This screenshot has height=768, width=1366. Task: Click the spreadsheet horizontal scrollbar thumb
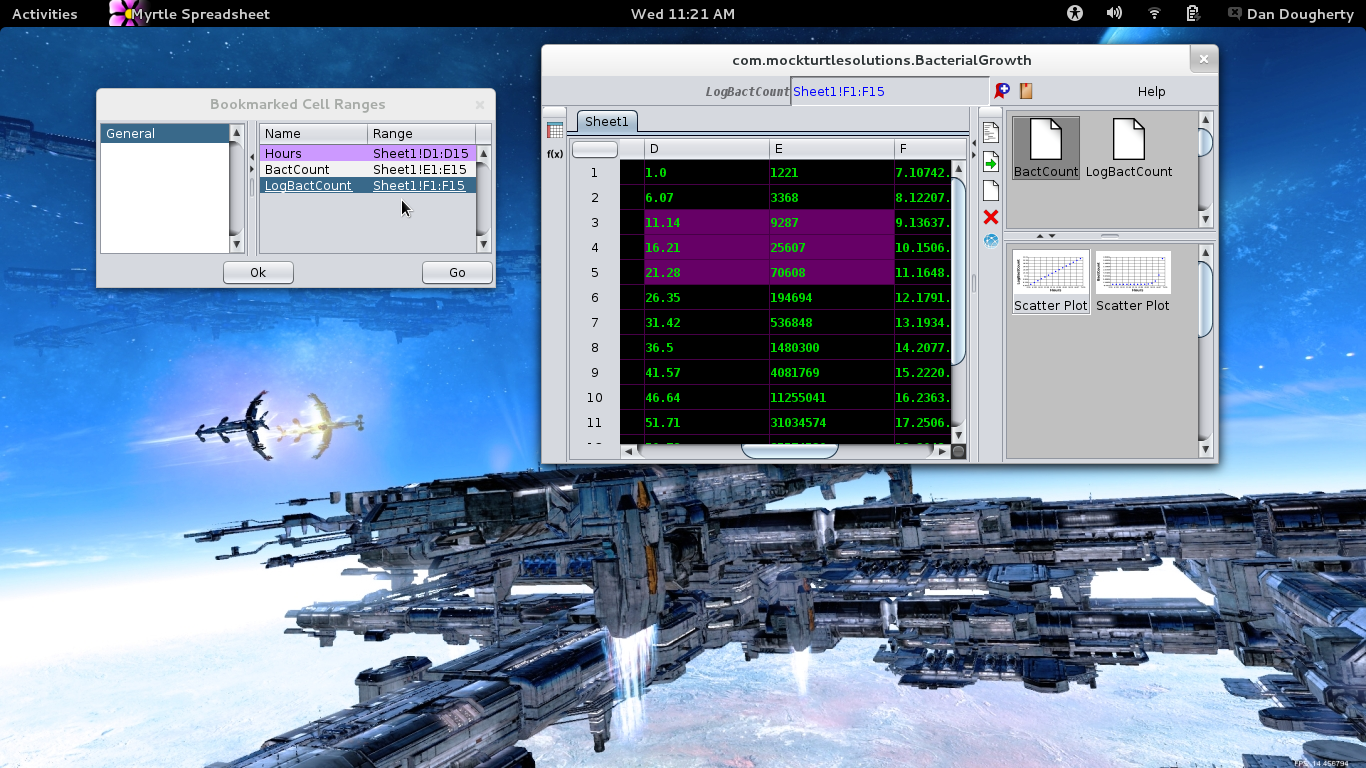point(789,451)
